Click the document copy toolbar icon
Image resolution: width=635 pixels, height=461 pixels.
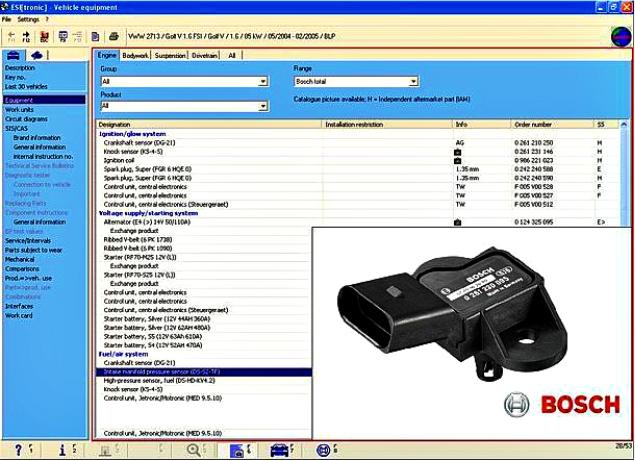pos(95,36)
